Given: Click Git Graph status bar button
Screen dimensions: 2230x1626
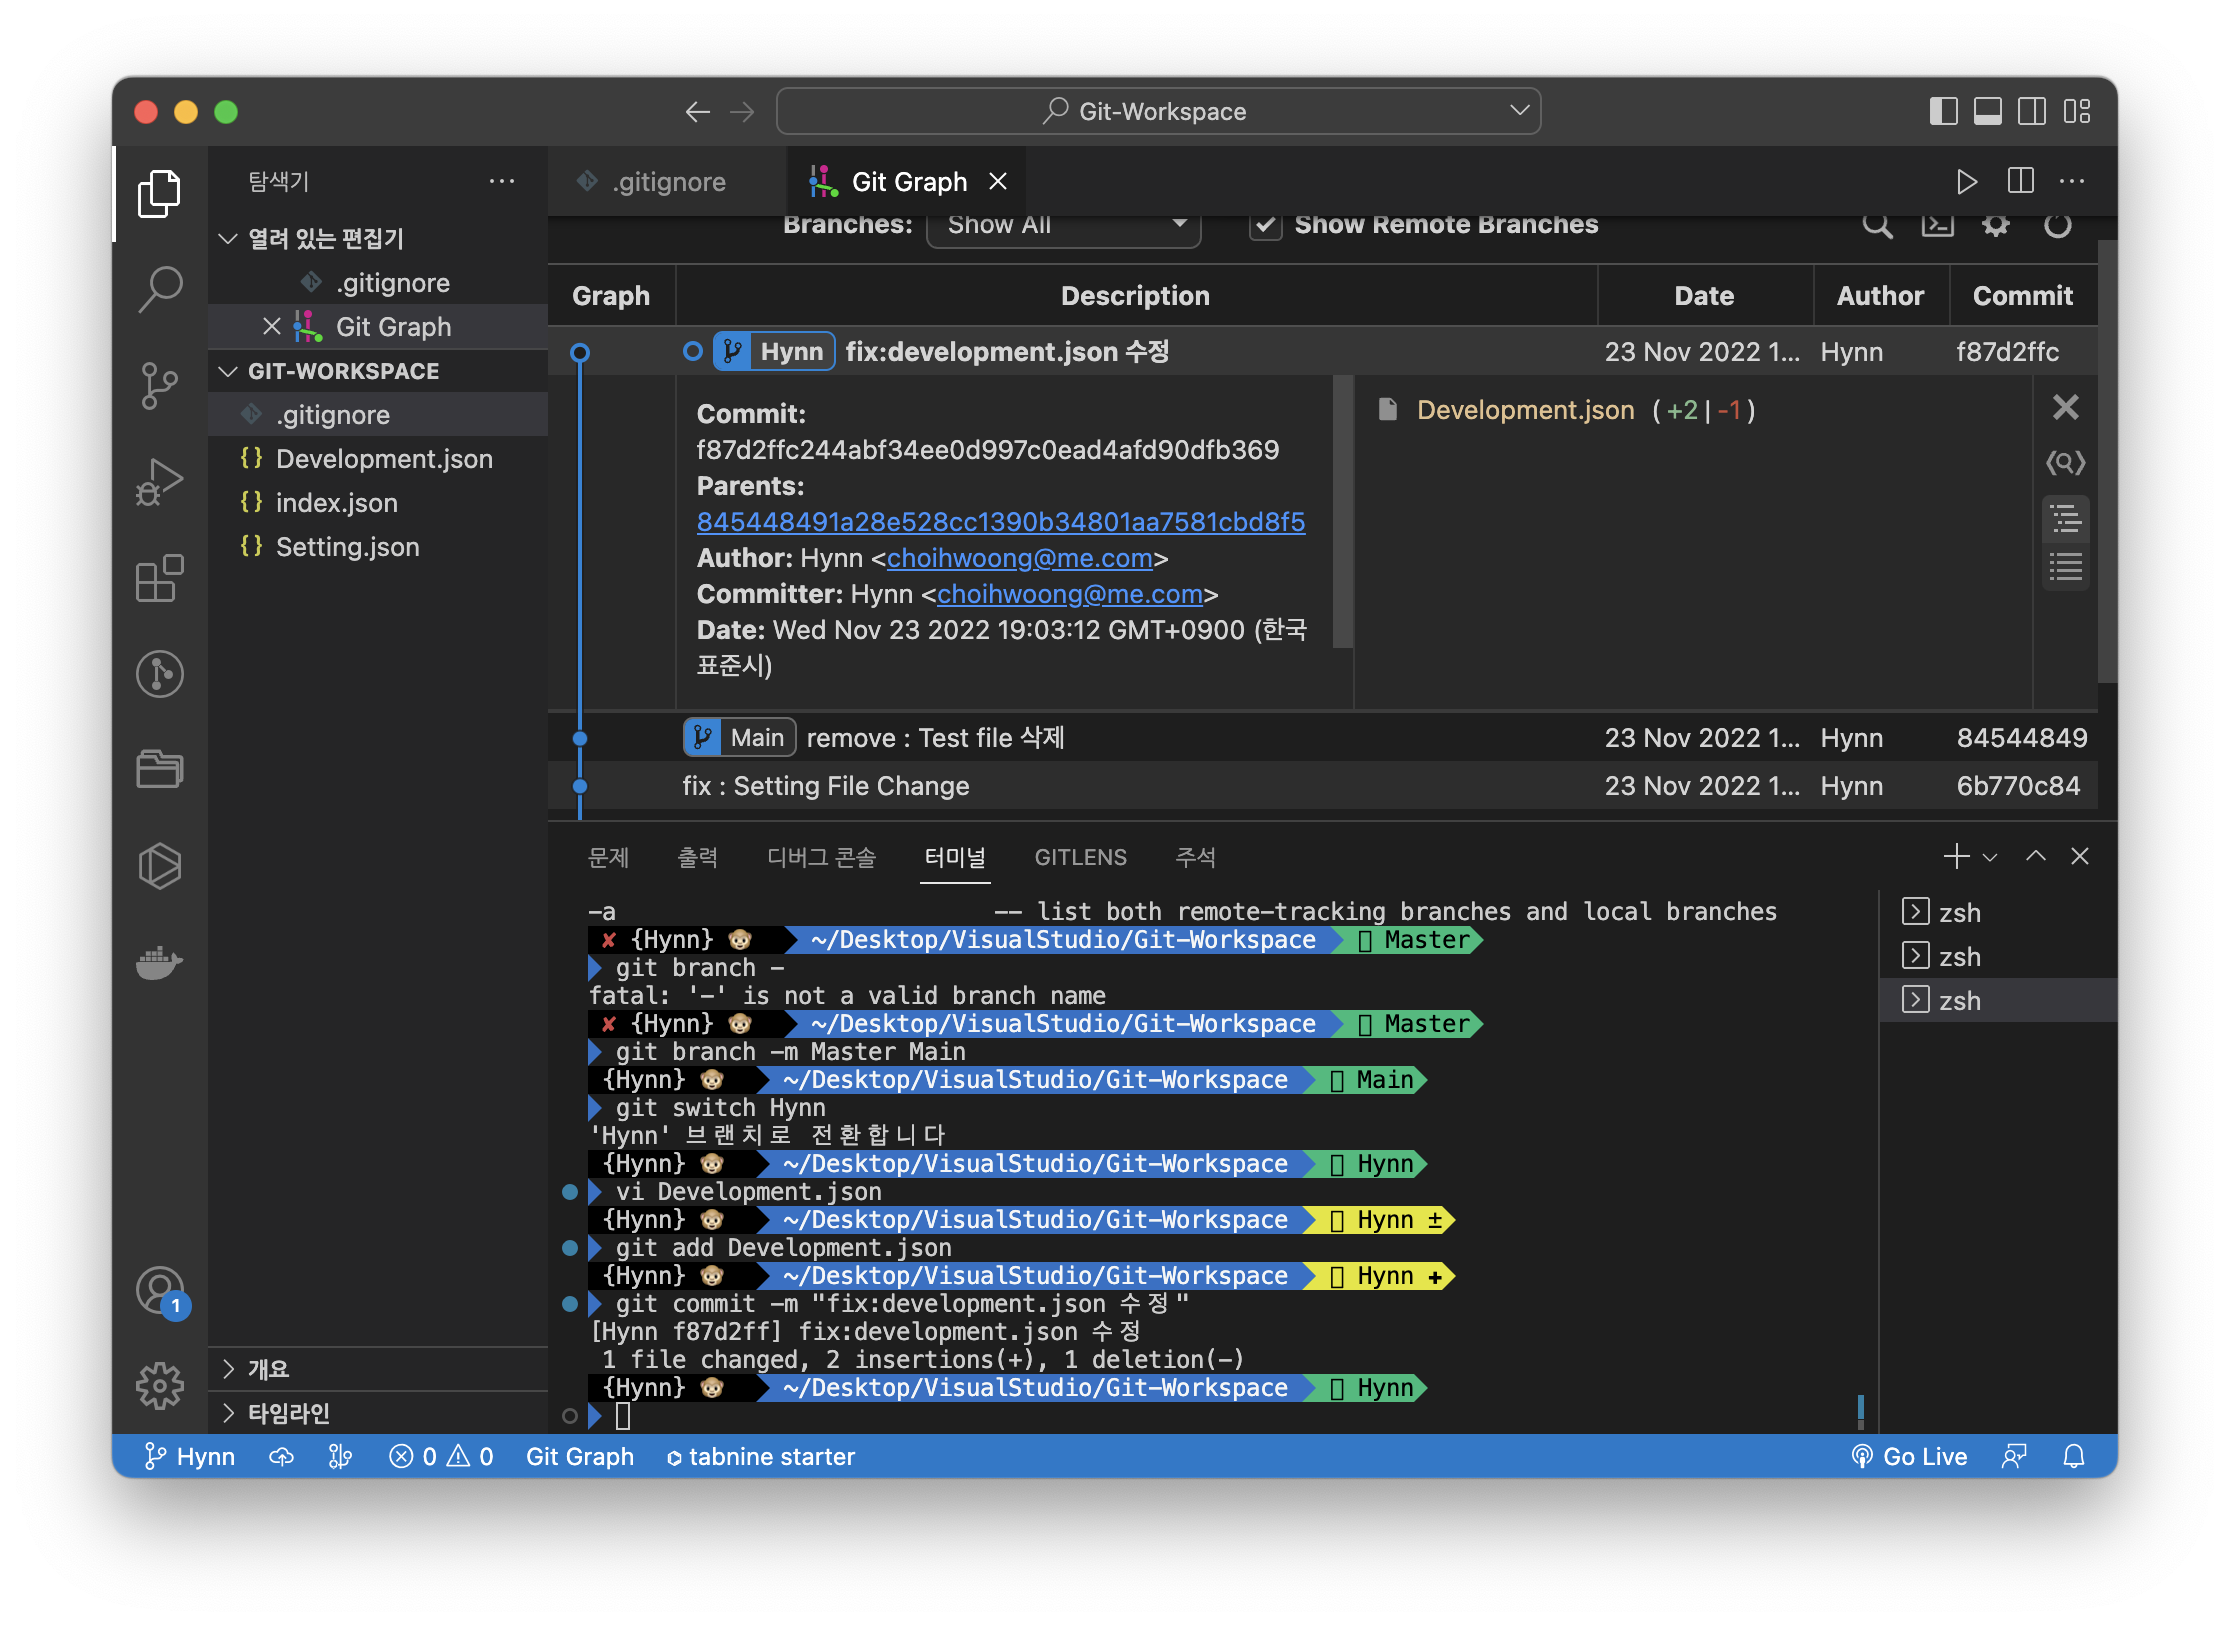Looking at the screenshot, I should pos(580,1456).
